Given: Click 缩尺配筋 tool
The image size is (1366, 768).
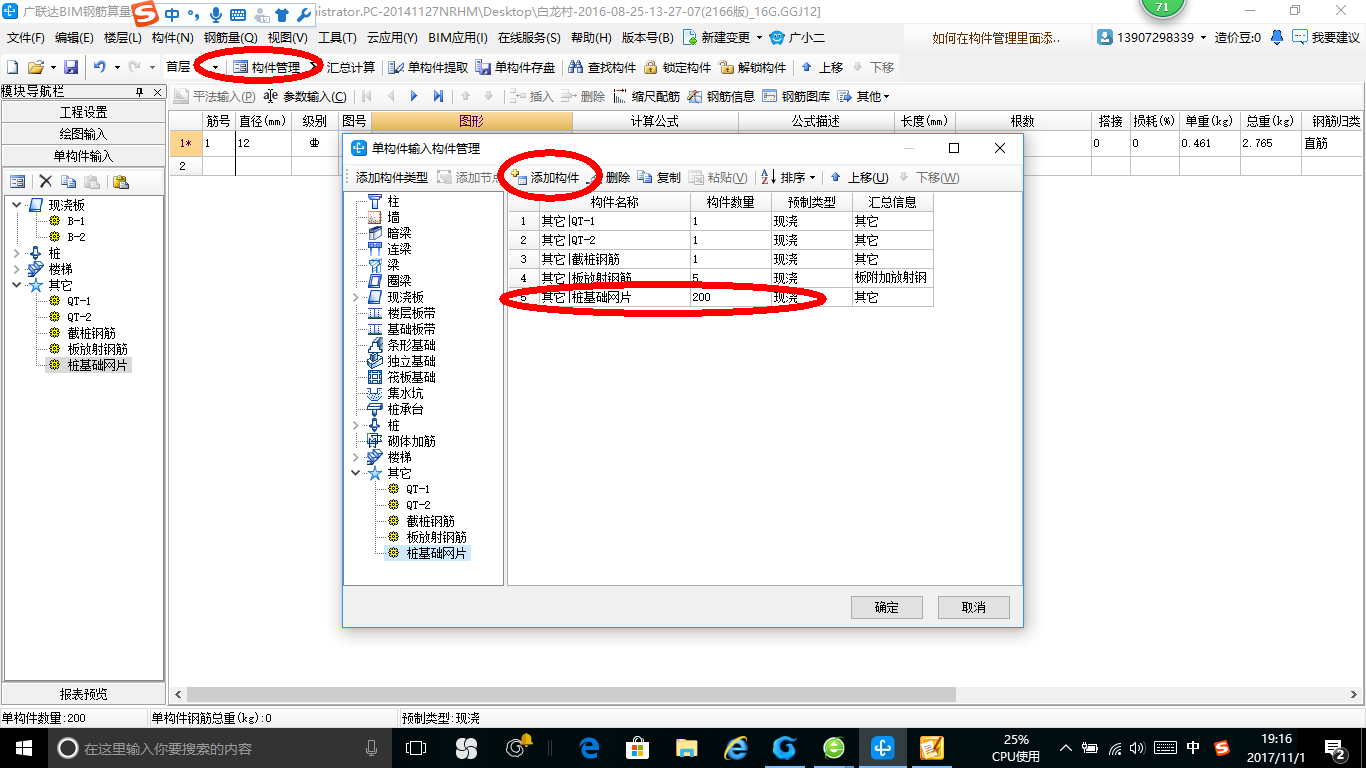Looking at the screenshot, I should pos(646,96).
